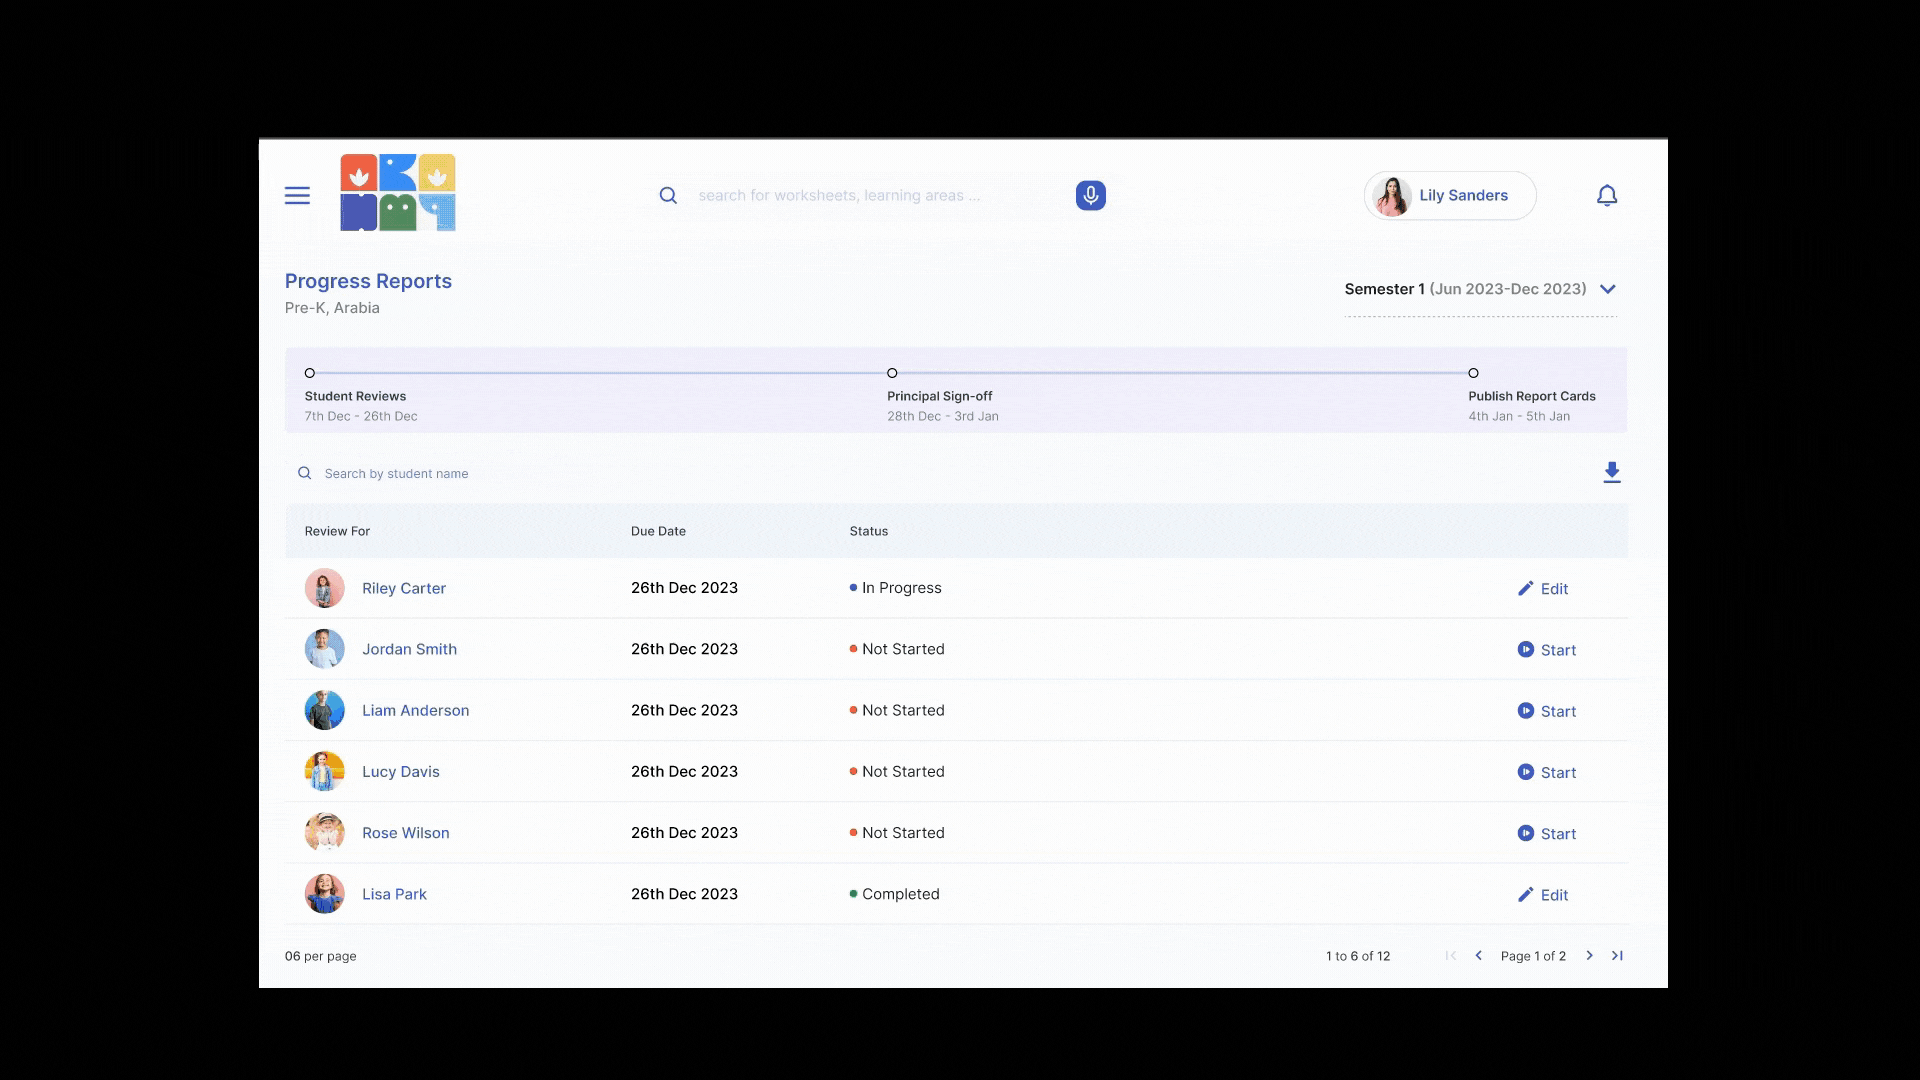The width and height of the screenshot is (1920, 1080).
Task: Expand the Semester 1 dropdown
Action: (1607, 289)
